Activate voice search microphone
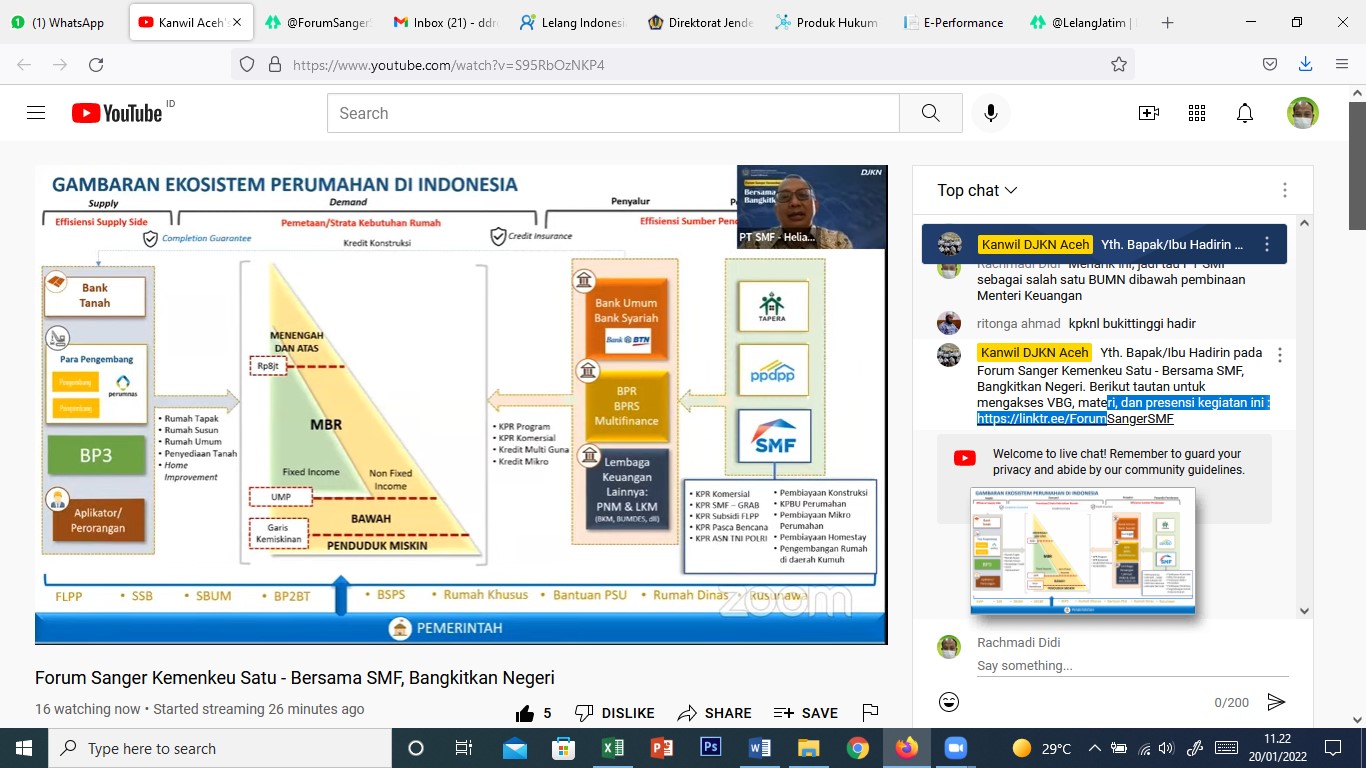The width and height of the screenshot is (1366, 768). pyautogui.click(x=990, y=113)
